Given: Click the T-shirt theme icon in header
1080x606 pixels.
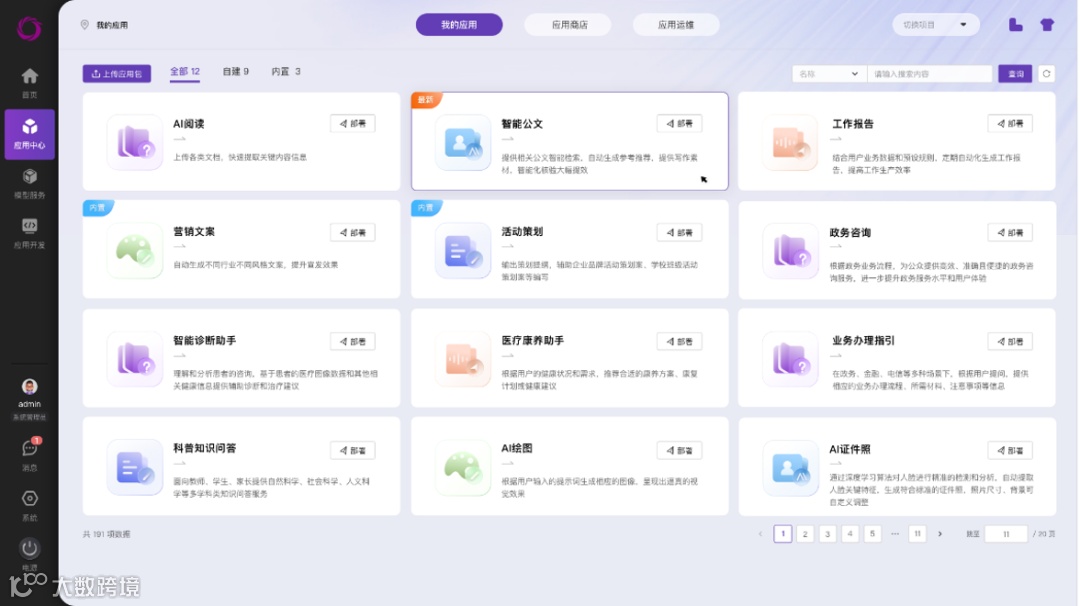Looking at the screenshot, I should 1047,25.
